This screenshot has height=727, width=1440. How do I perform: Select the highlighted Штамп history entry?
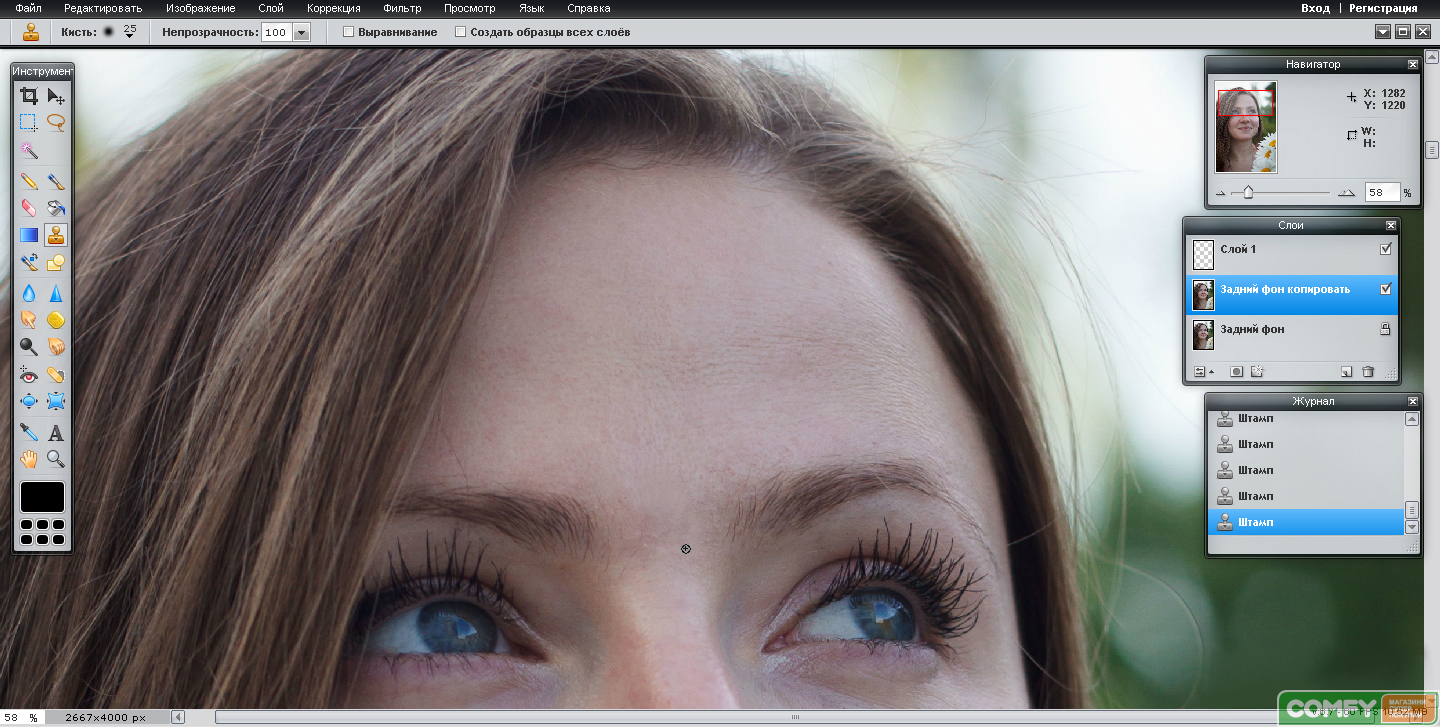click(1305, 522)
